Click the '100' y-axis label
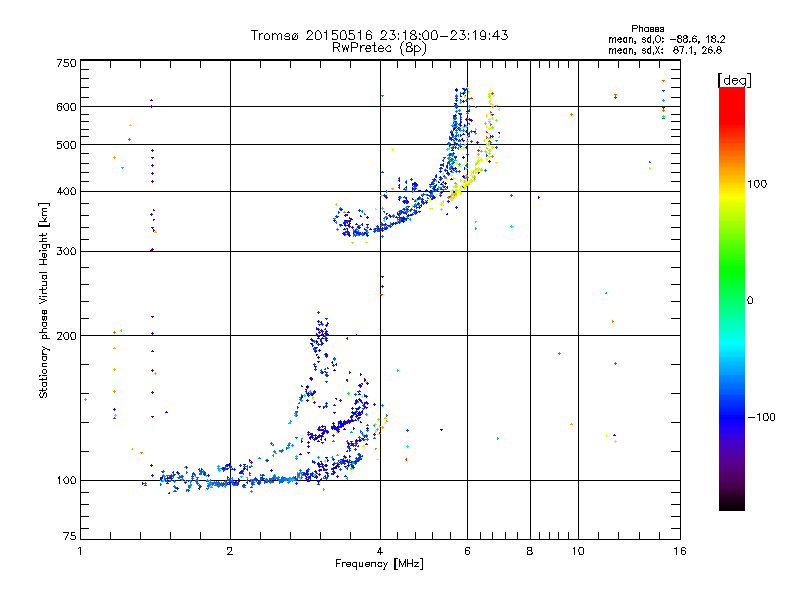 tap(66, 481)
